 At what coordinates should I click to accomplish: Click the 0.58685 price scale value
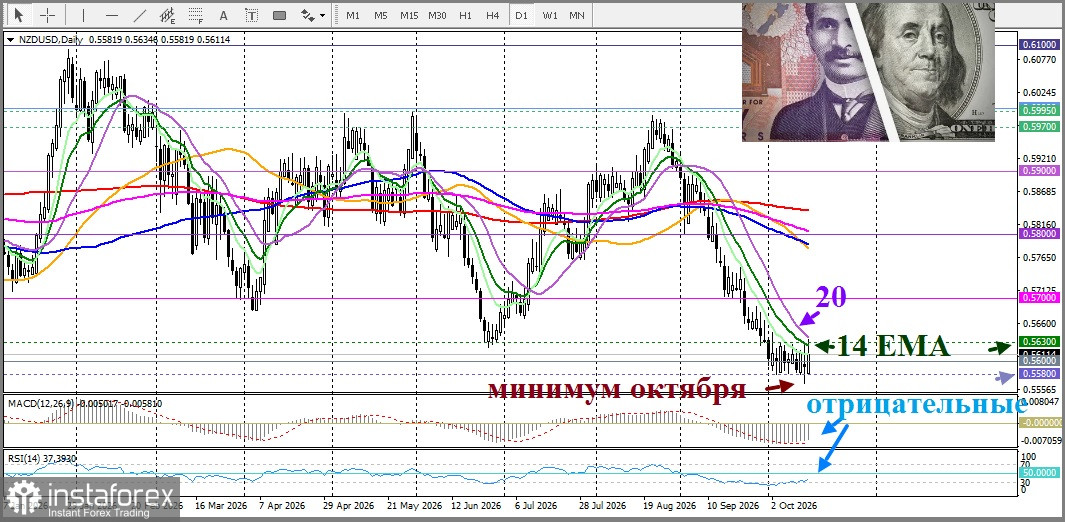click(1039, 192)
